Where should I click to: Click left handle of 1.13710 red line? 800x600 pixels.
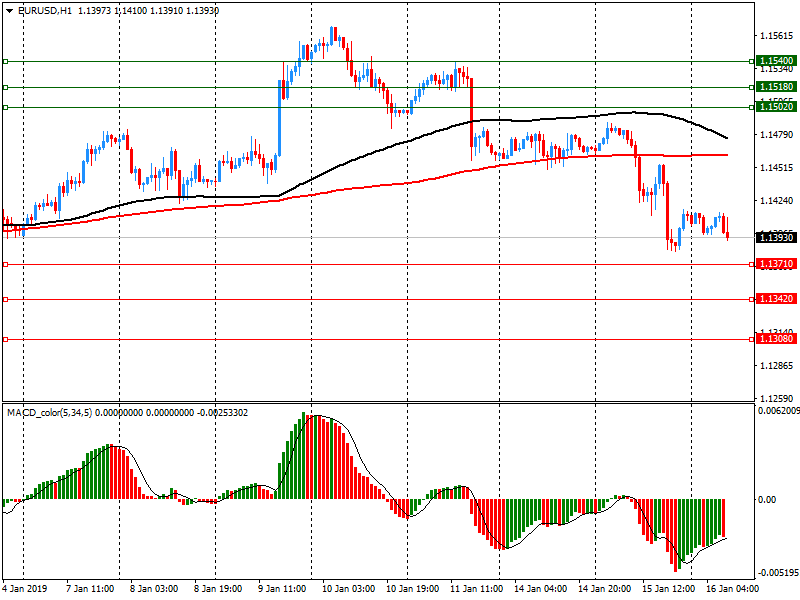click(x=5, y=264)
